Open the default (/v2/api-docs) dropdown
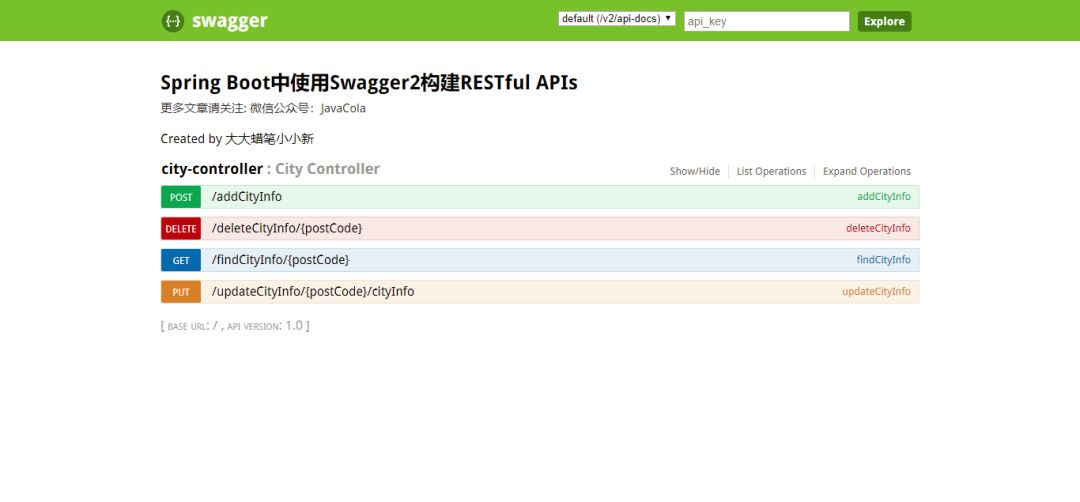 pos(617,19)
